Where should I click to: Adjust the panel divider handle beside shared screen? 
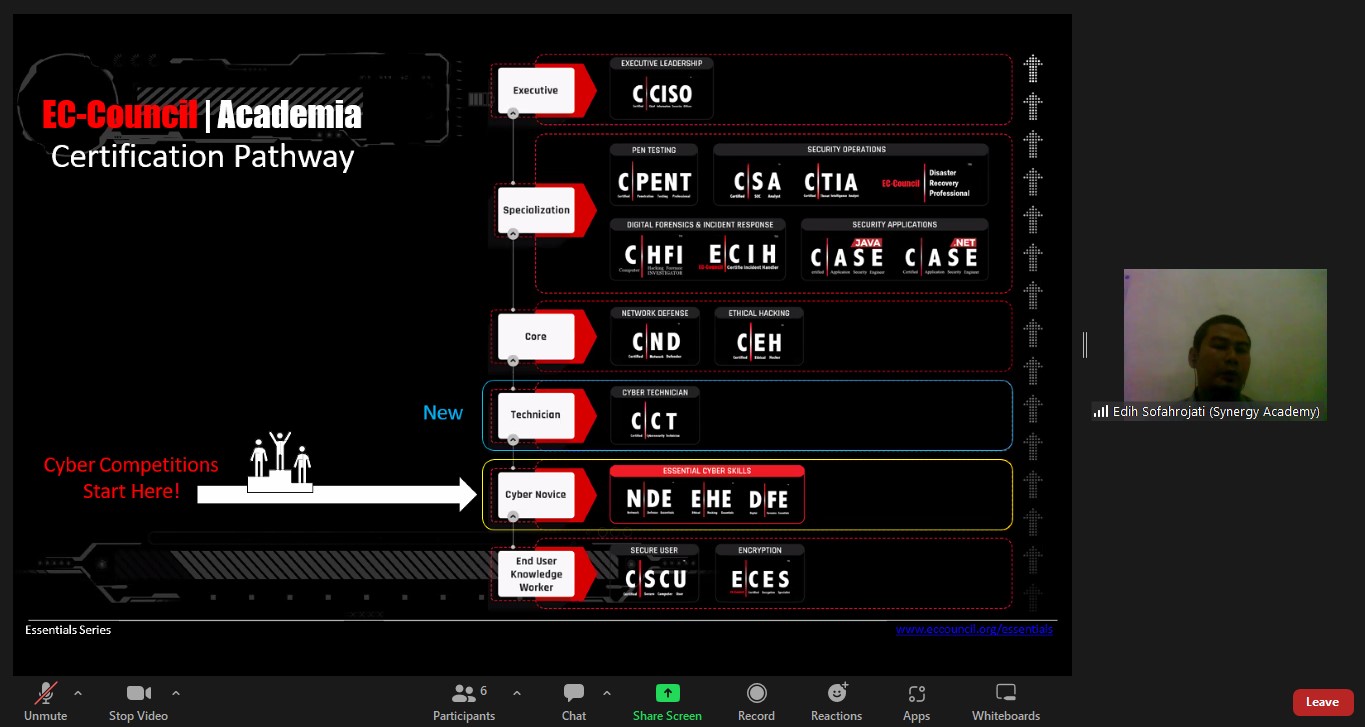pos(1084,345)
